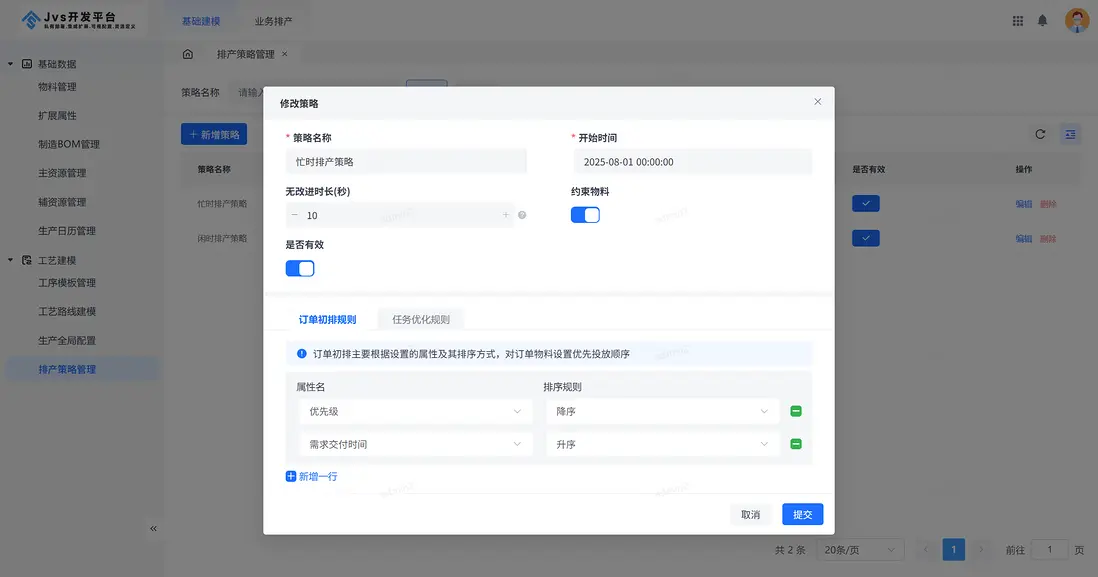The width and height of the screenshot is (1098, 577).
Task: Open 物料管理 in sidebar
Action: click(x=57, y=87)
